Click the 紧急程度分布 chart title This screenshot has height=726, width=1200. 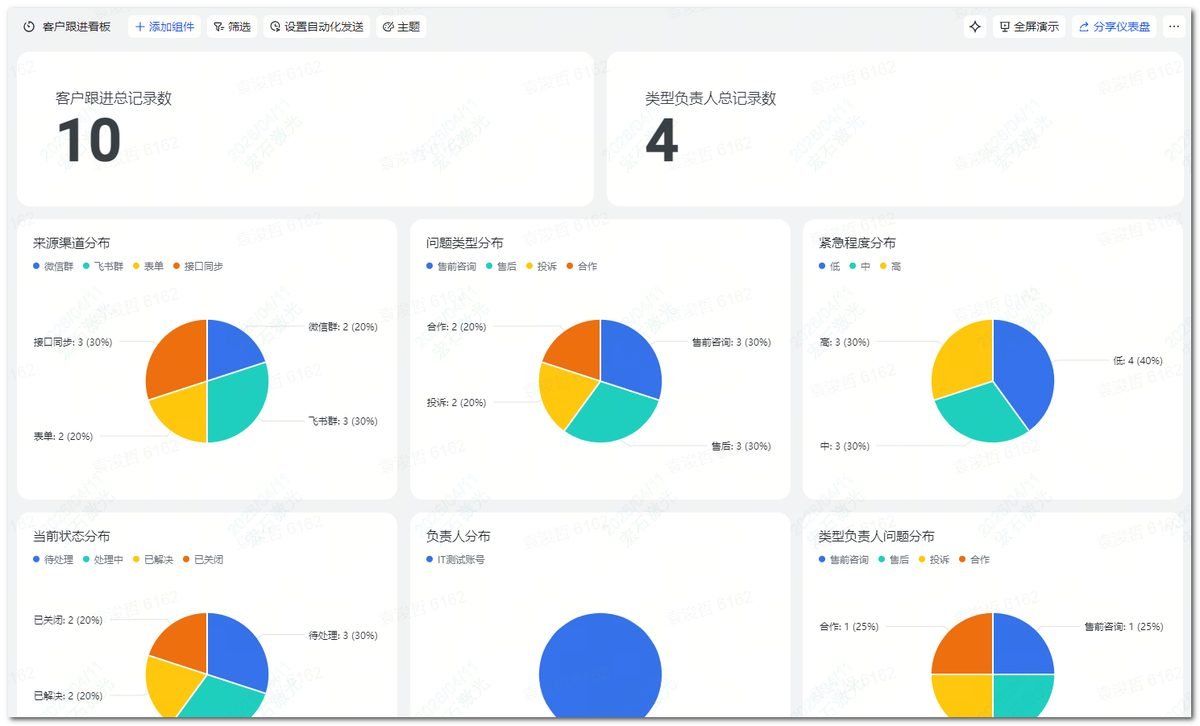tap(857, 243)
